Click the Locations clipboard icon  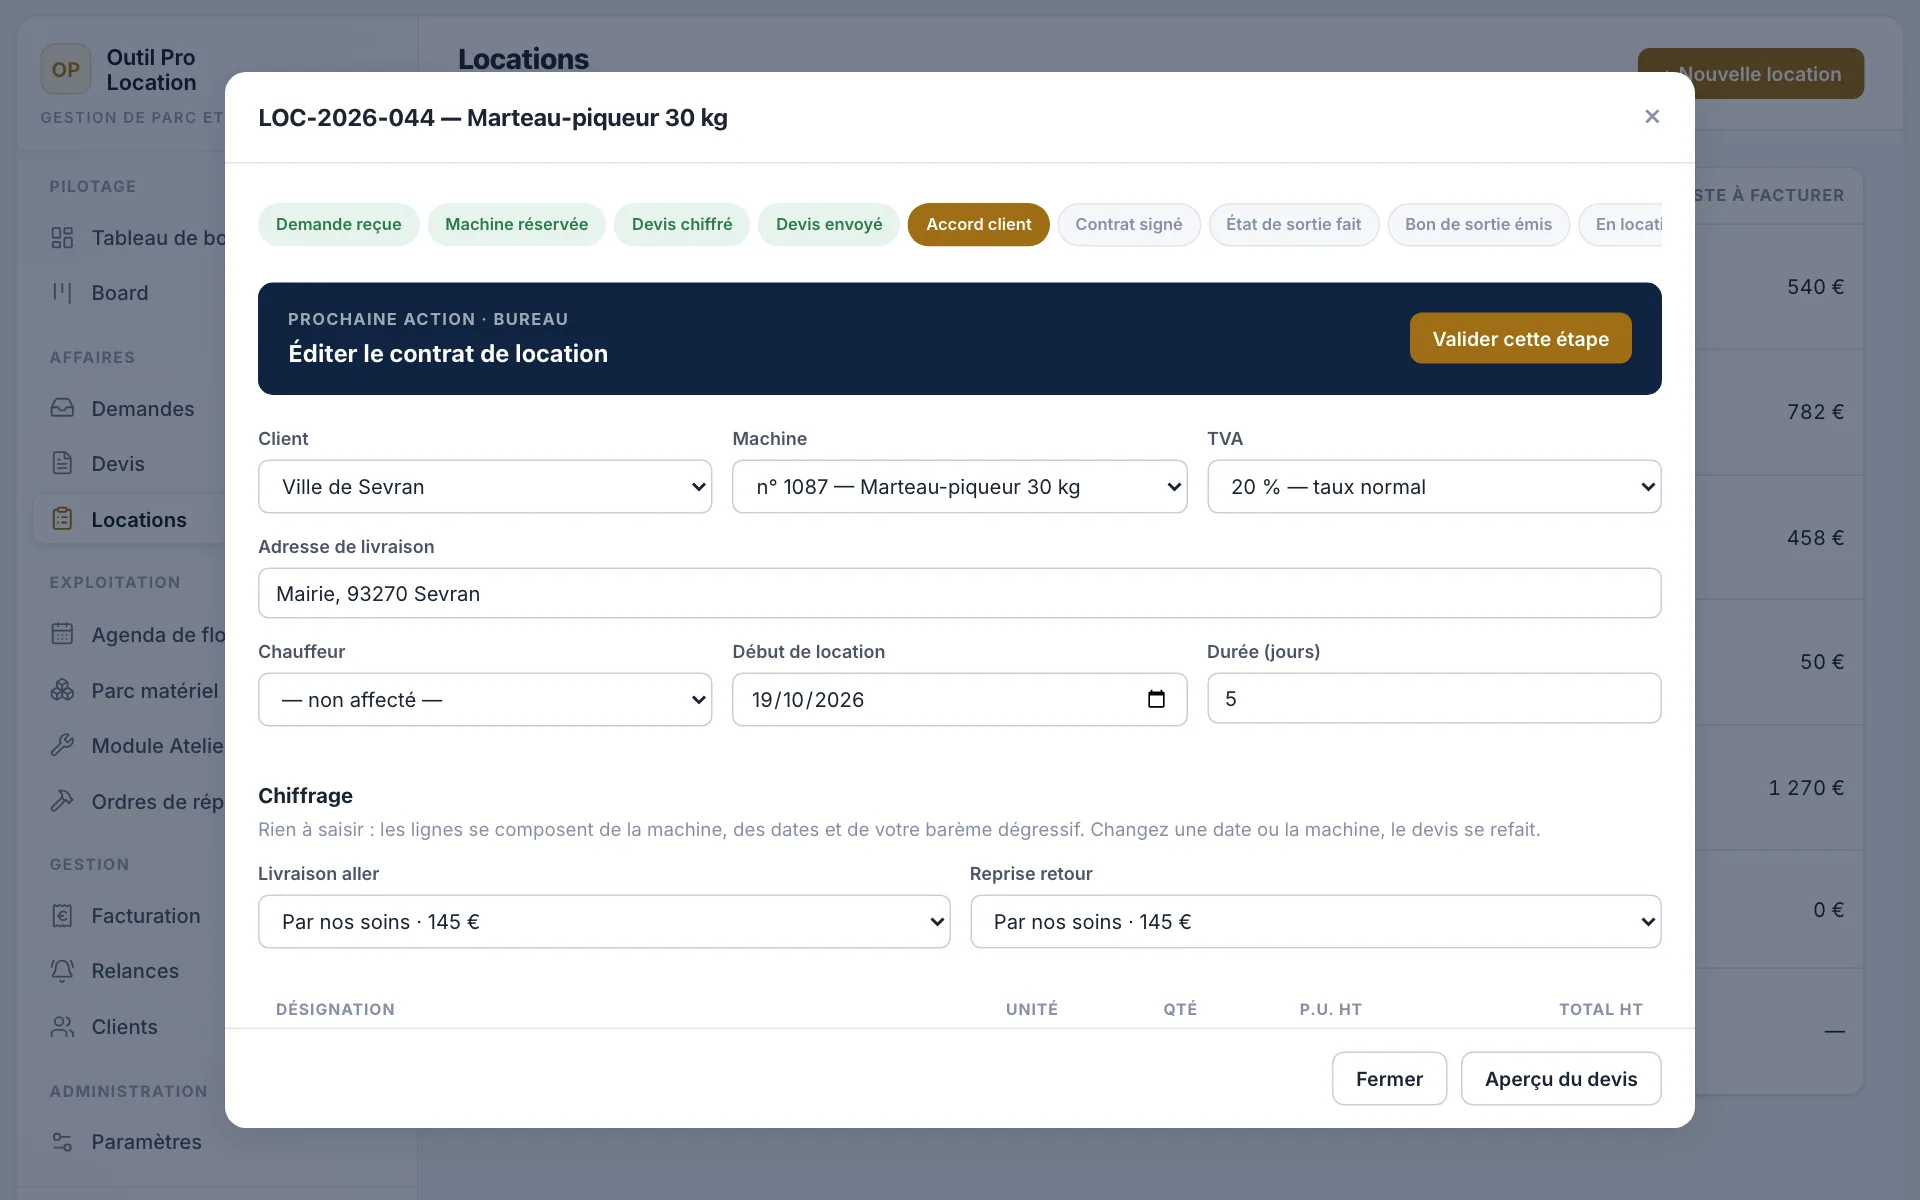click(62, 519)
